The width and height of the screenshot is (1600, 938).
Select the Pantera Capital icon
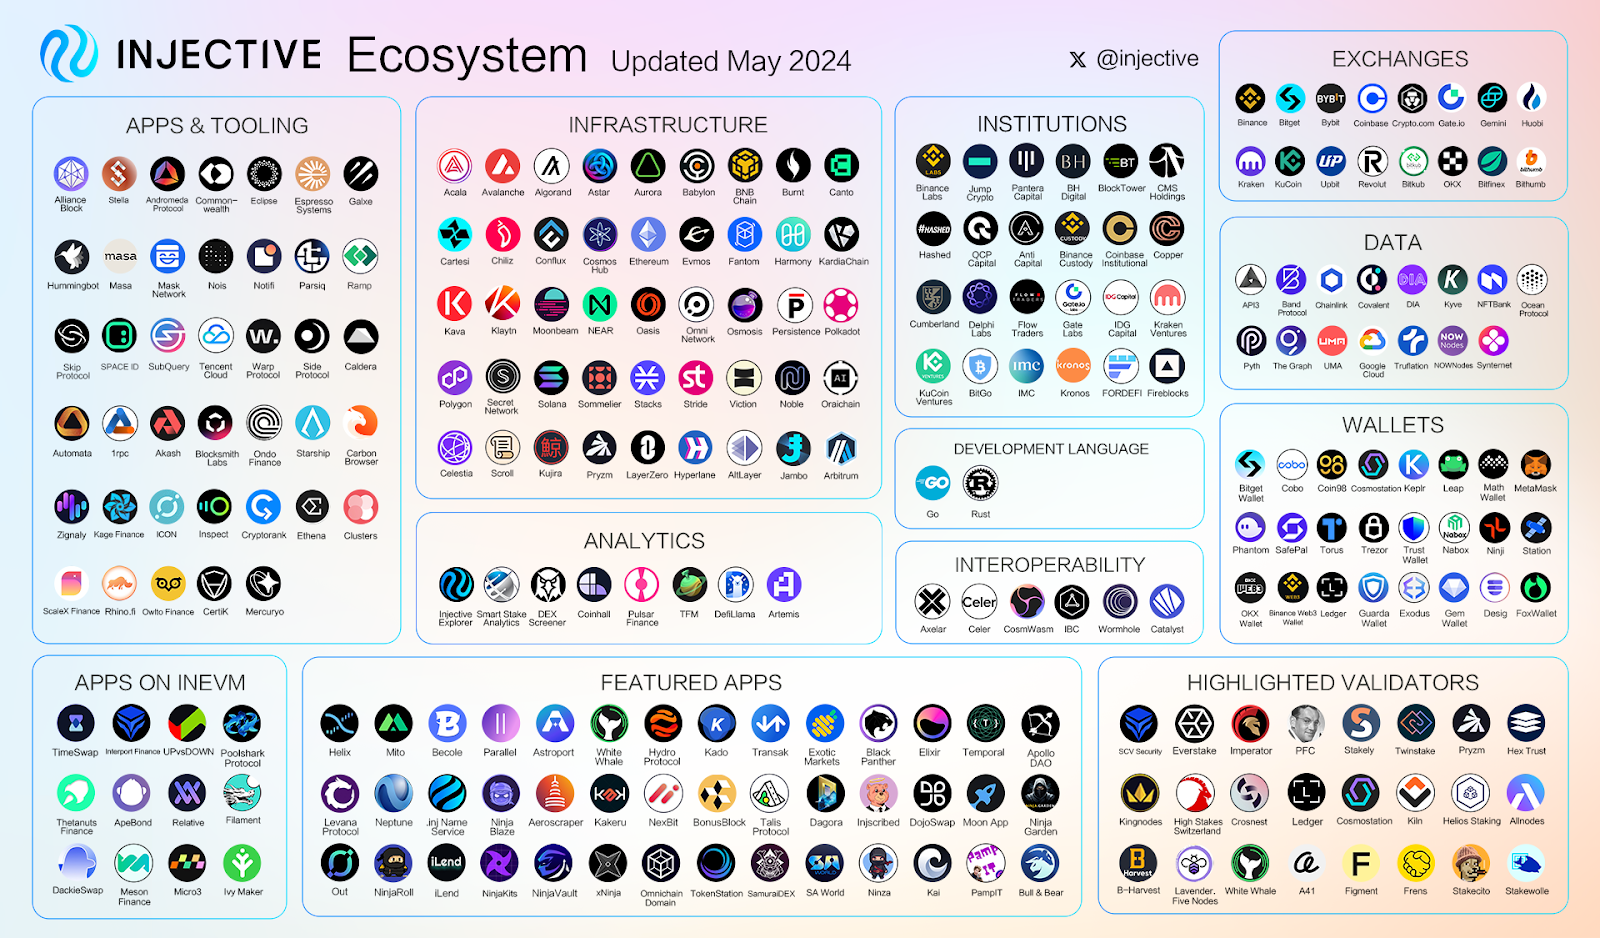coord(1027,161)
